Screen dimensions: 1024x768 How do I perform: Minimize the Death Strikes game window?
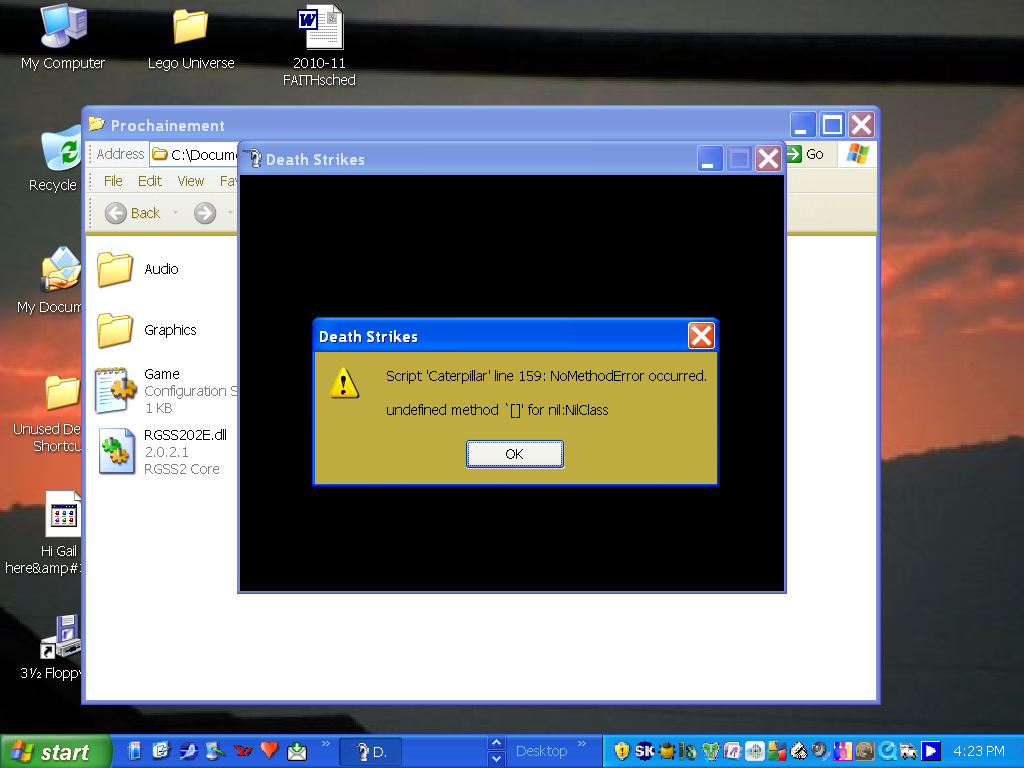click(710, 159)
